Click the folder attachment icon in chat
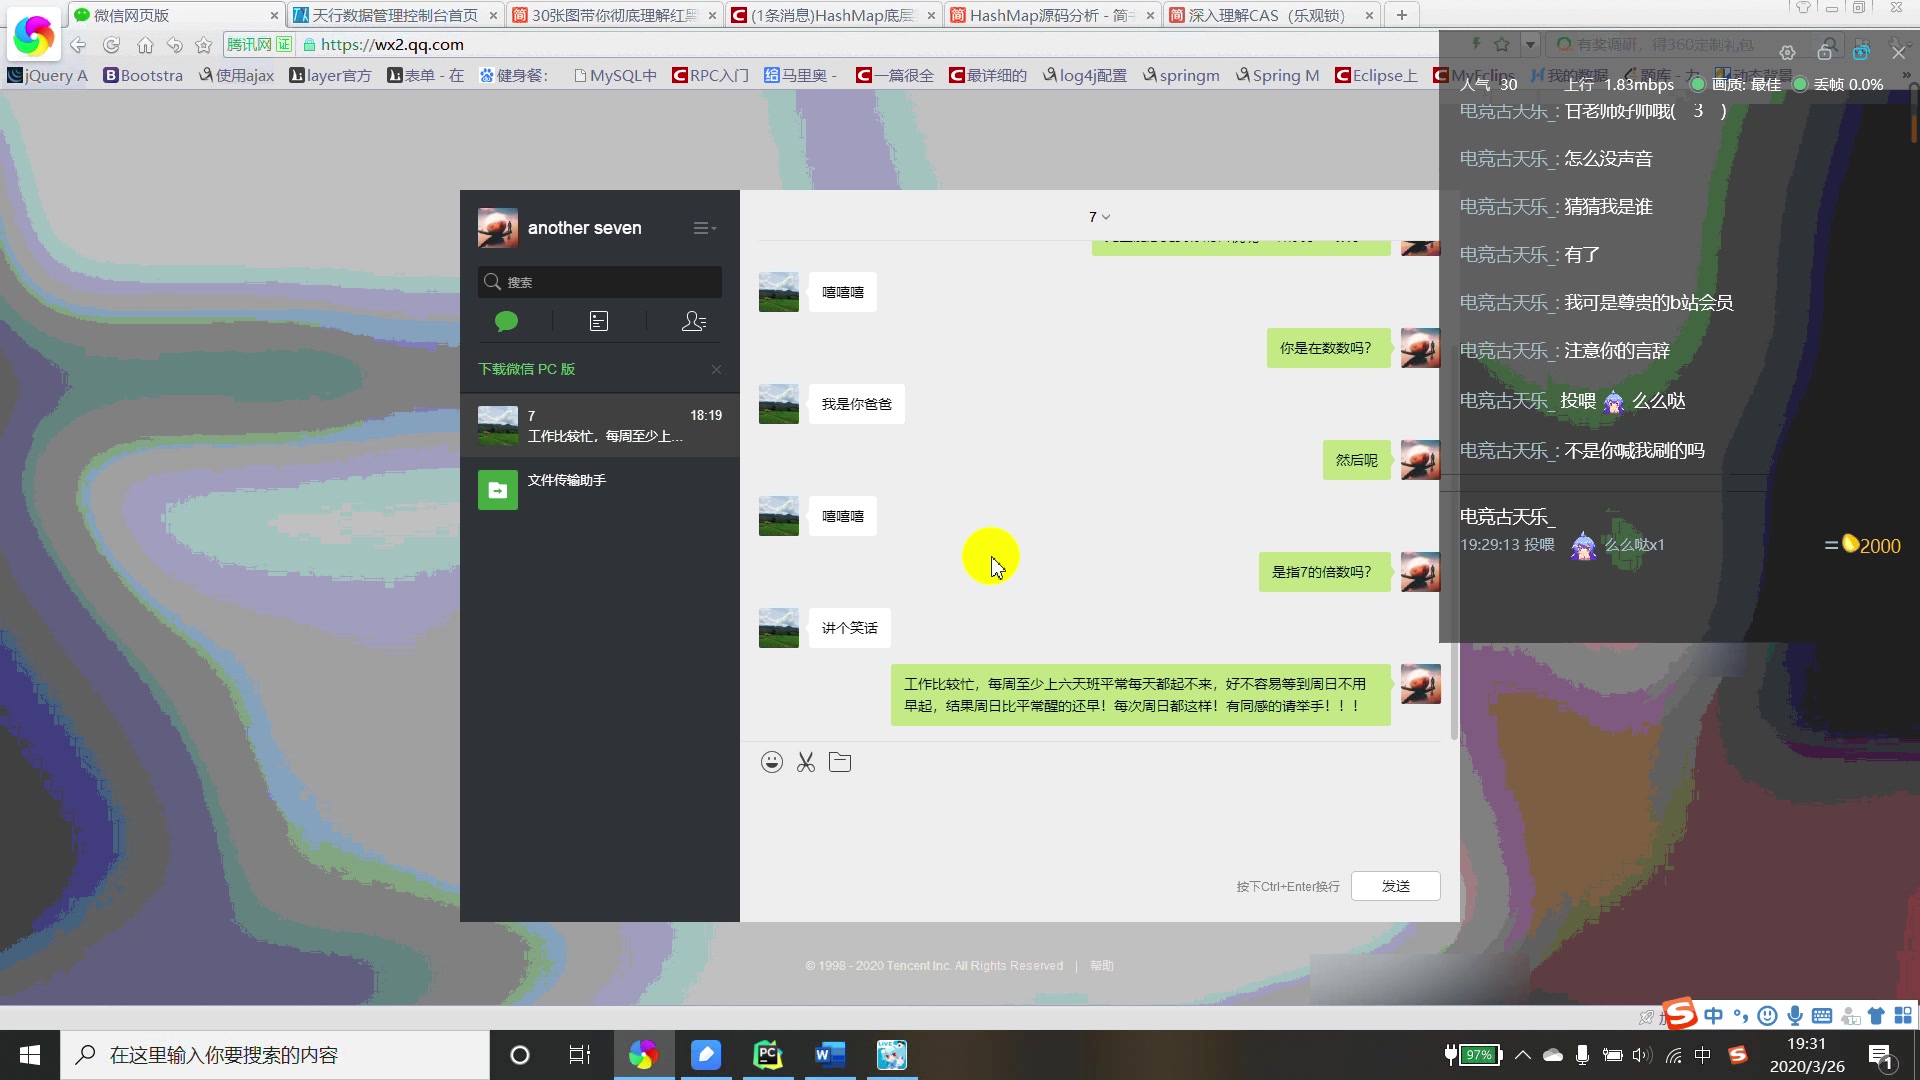 [839, 761]
